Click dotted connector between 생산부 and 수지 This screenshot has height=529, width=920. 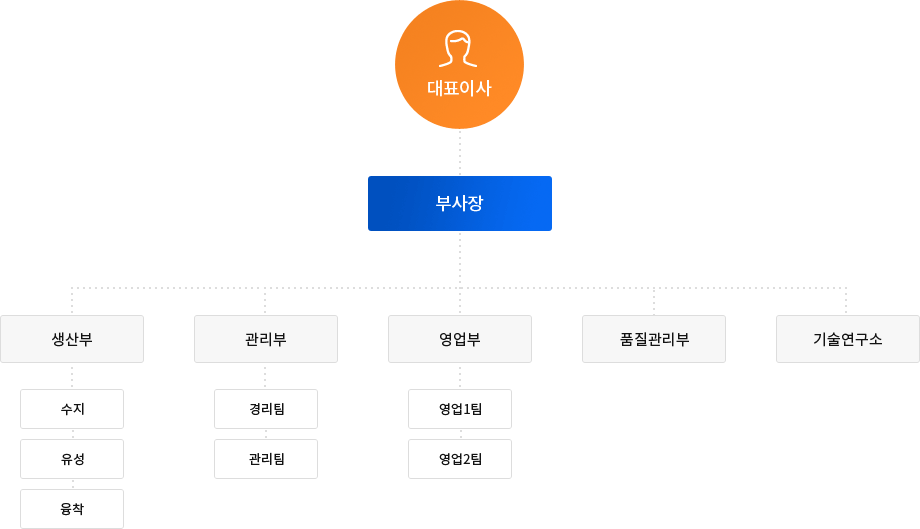[x=72, y=376]
